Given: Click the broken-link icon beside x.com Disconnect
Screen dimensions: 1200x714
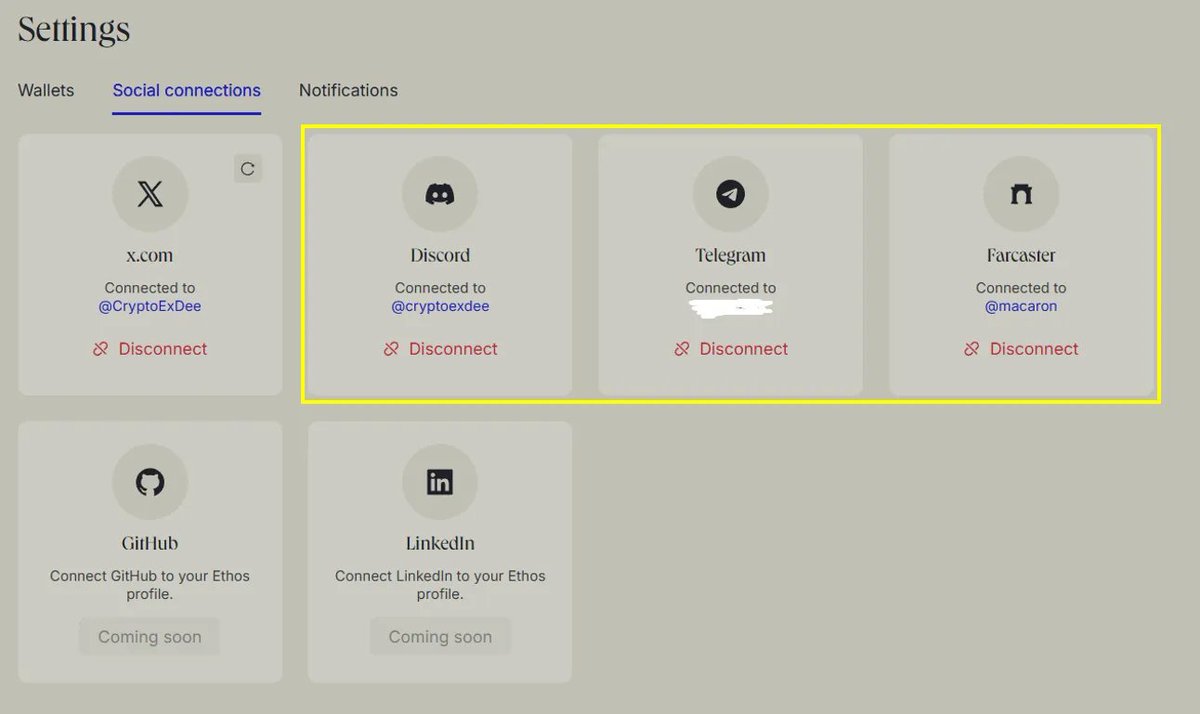Looking at the screenshot, I should [101, 349].
